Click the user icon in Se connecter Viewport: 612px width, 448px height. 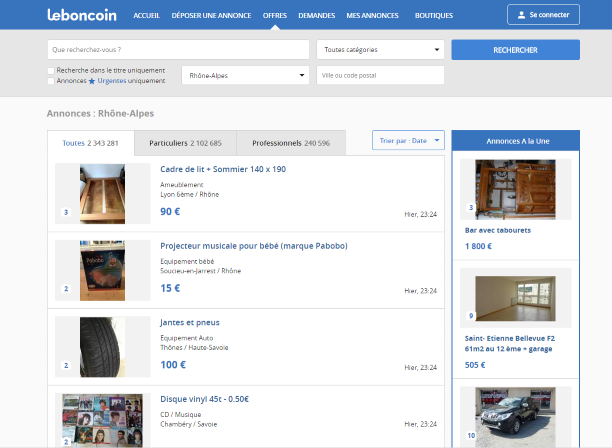(521, 16)
